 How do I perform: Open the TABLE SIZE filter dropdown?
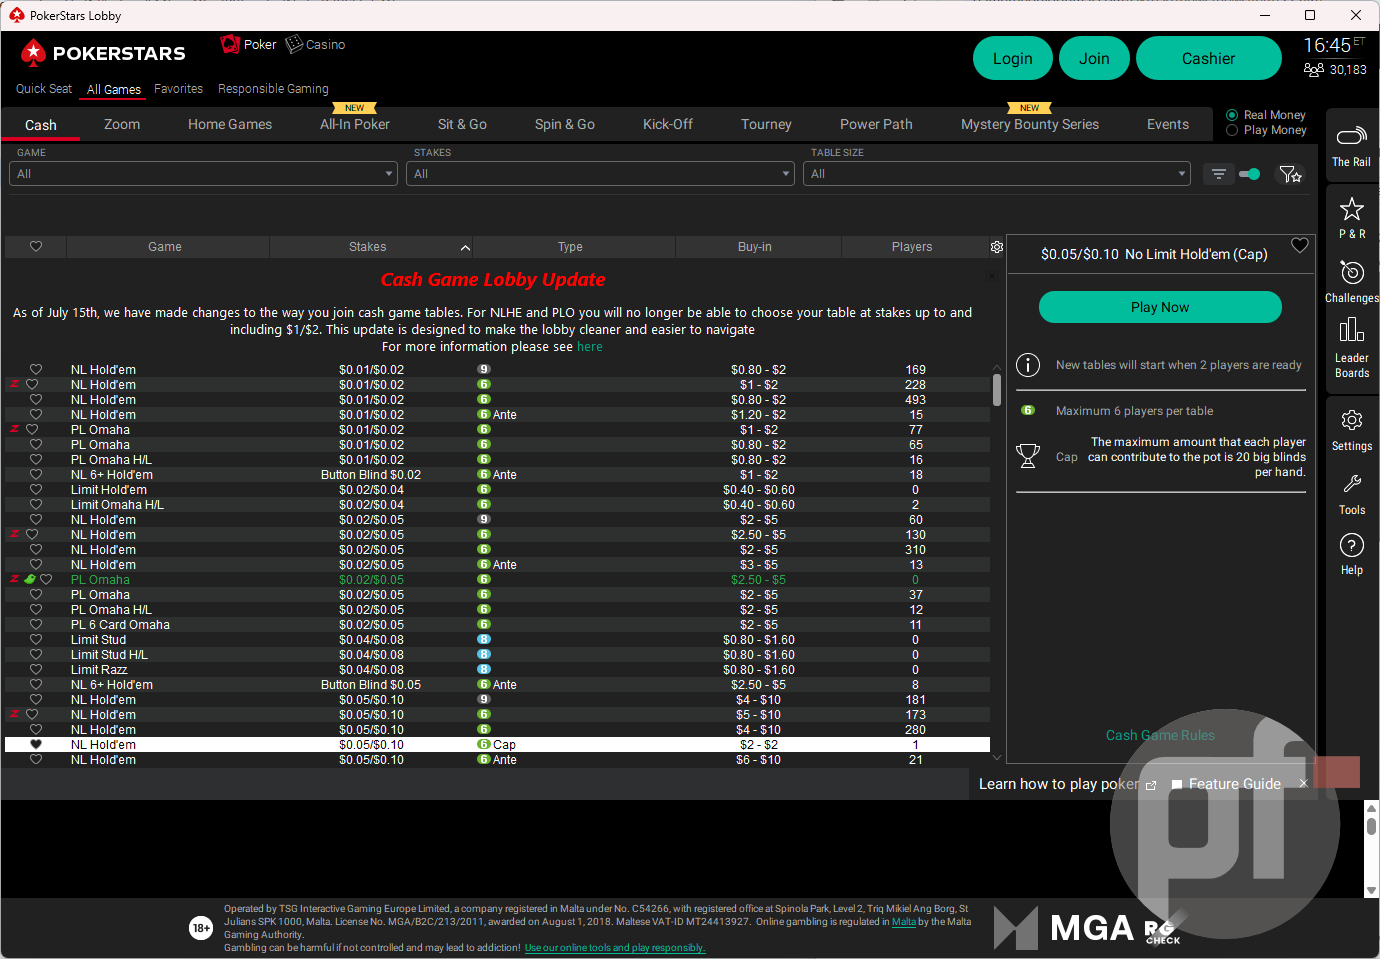[x=997, y=174]
